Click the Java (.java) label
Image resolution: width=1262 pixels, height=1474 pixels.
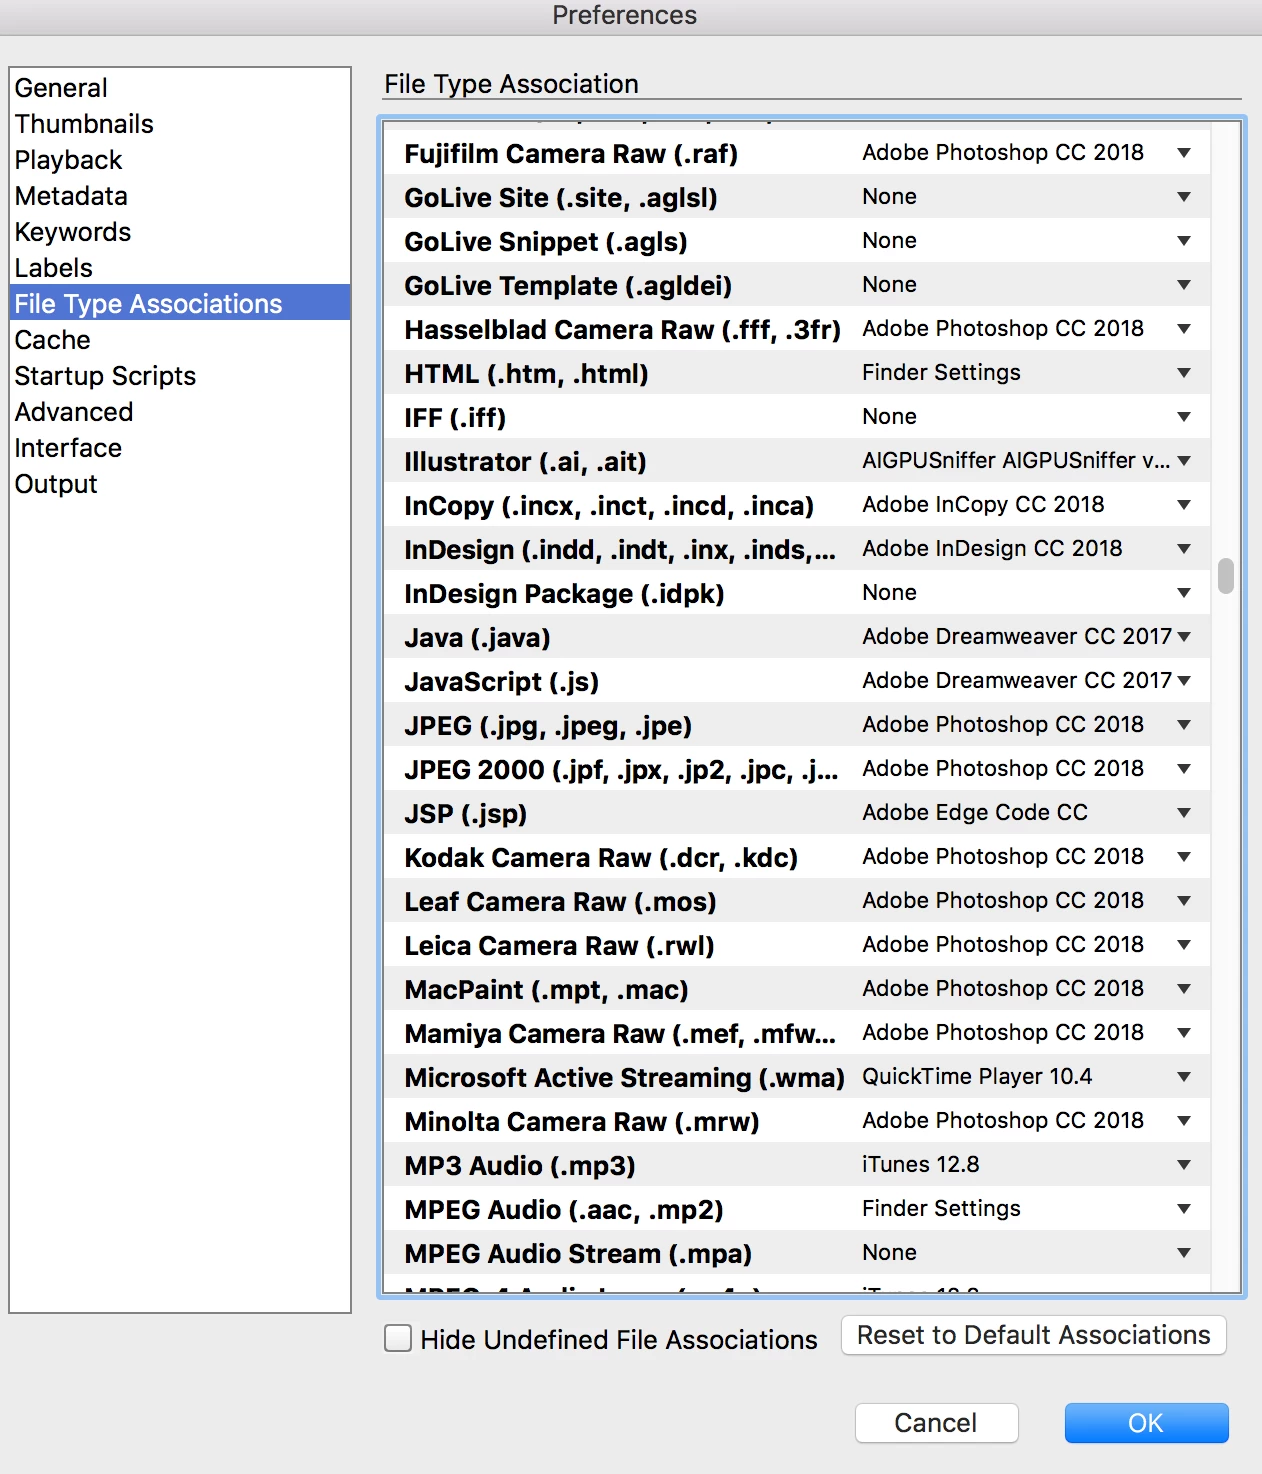click(477, 638)
